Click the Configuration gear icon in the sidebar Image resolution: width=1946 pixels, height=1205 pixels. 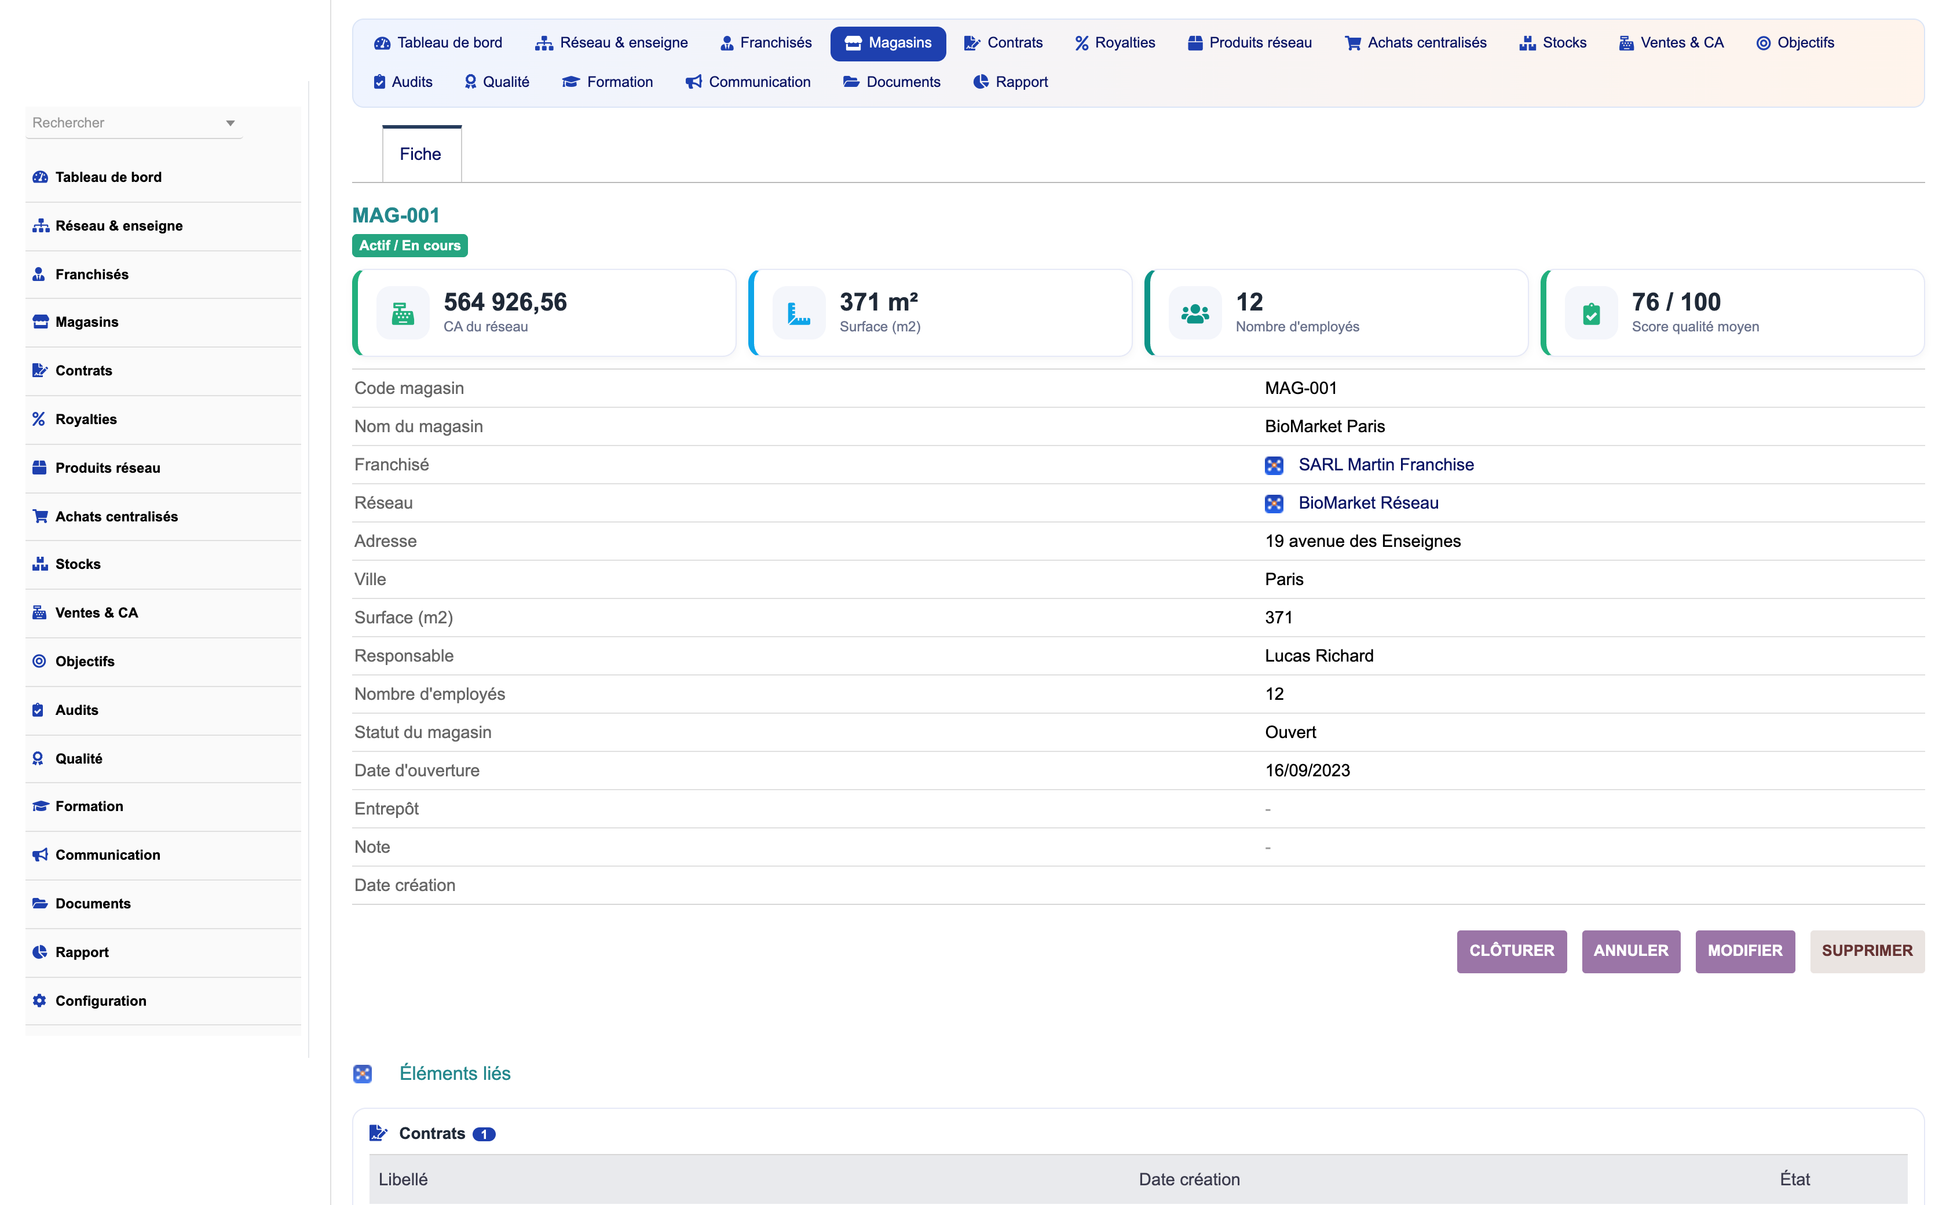click(x=39, y=1001)
